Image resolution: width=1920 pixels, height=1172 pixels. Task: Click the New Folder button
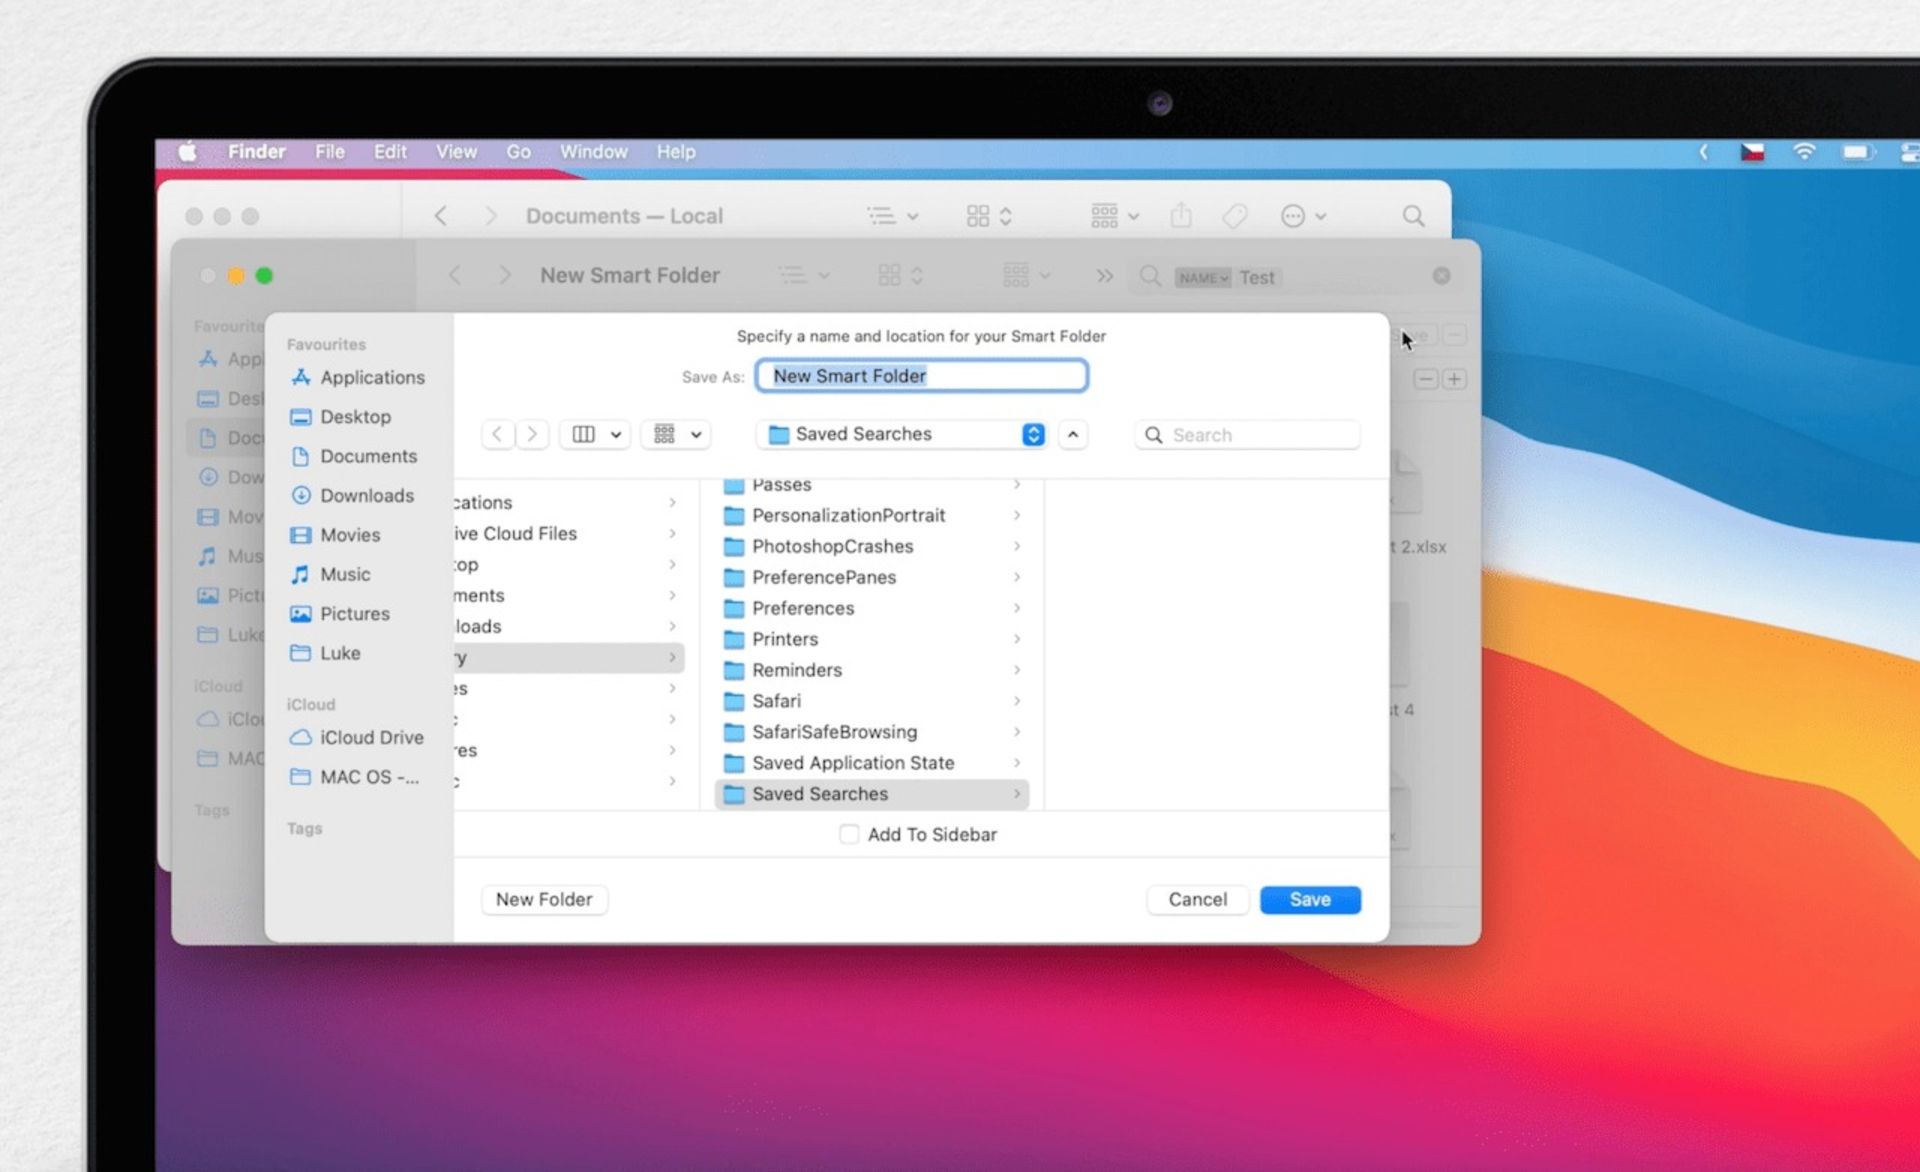tap(544, 899)
